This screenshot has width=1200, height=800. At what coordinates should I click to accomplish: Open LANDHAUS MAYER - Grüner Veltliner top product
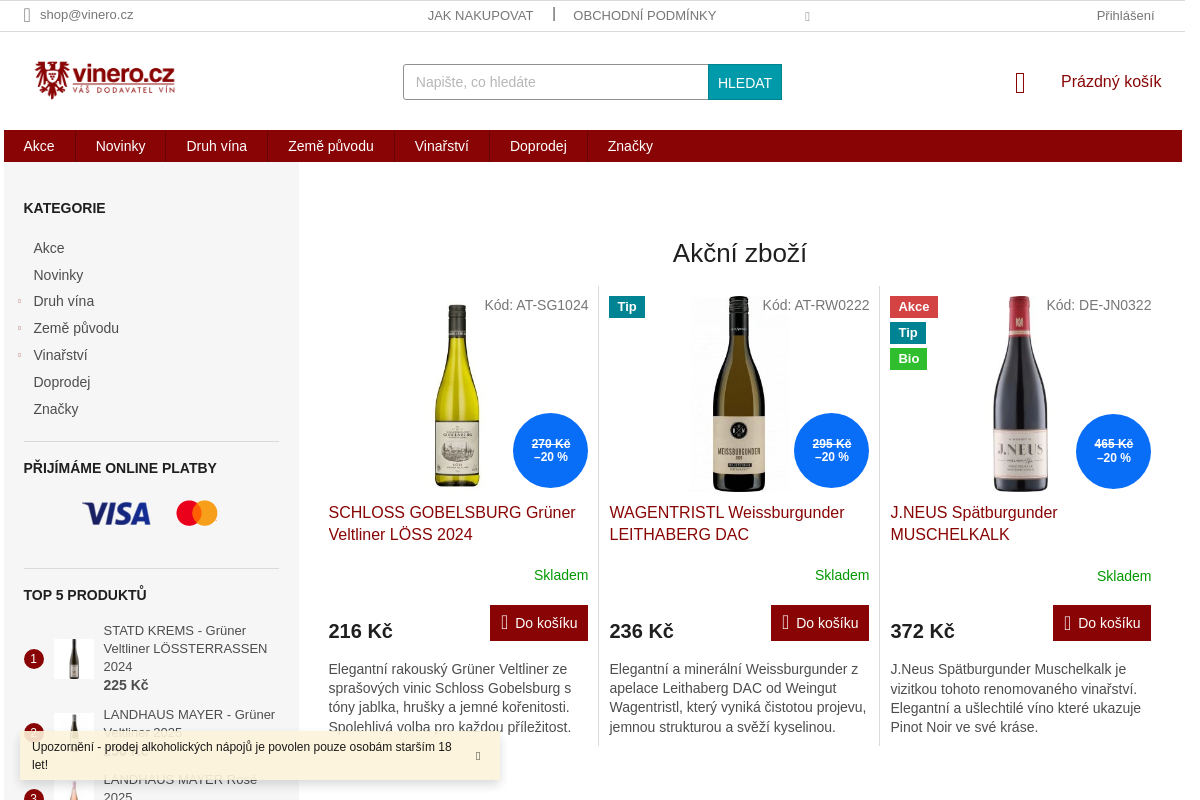[x=189, y=722]
